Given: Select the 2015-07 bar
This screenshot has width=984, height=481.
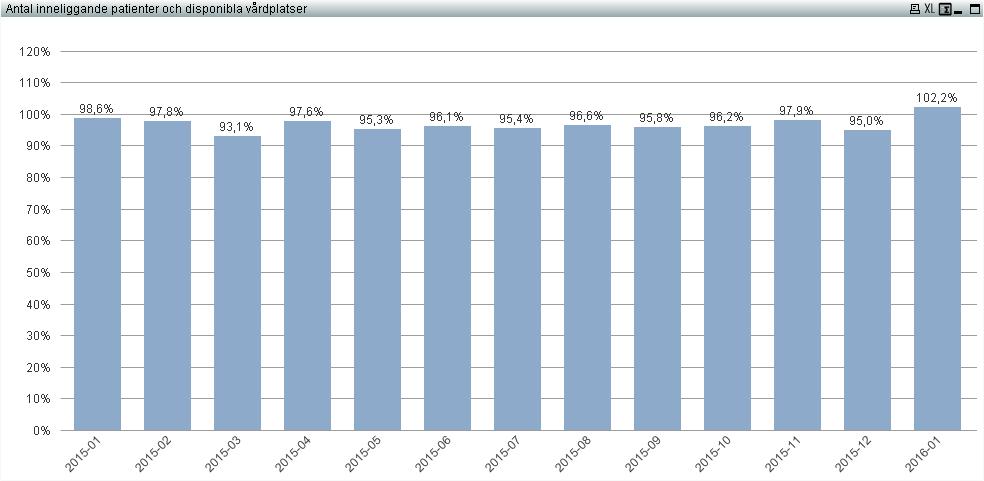Looking at the screenshot, I should point(517,279).
